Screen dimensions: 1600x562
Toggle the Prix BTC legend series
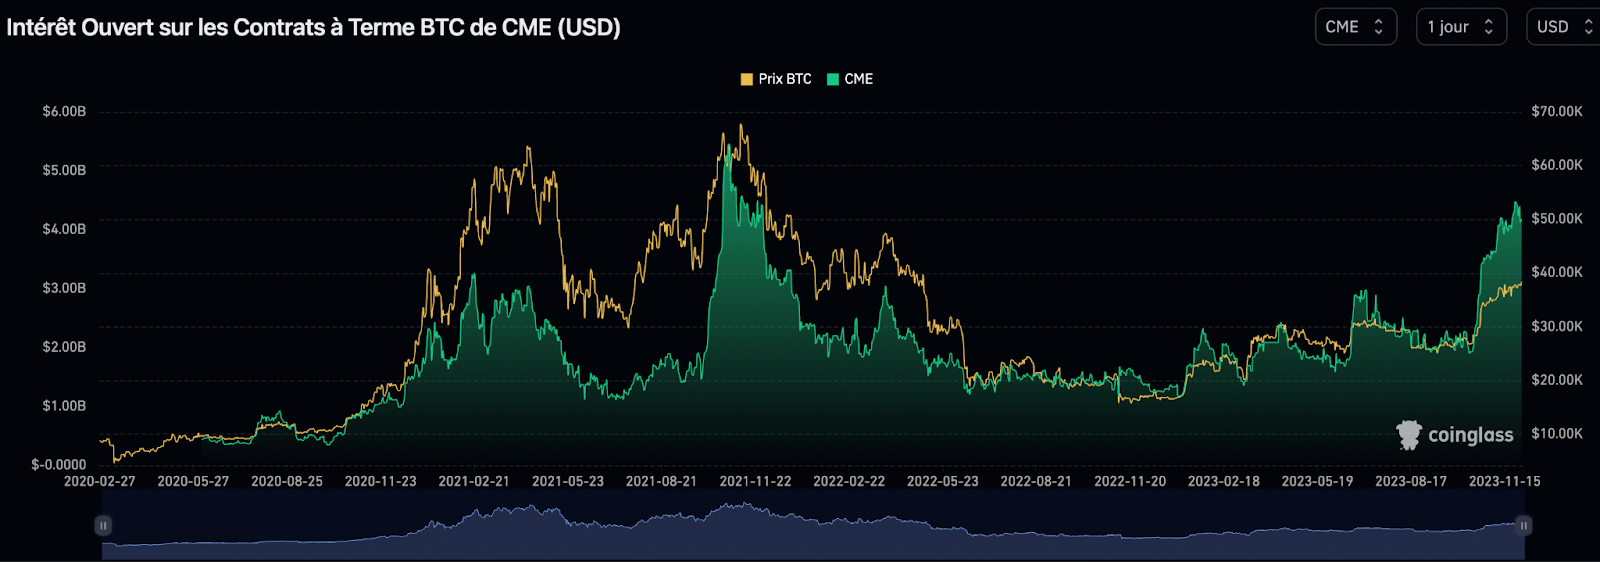(x=776, y=79)
